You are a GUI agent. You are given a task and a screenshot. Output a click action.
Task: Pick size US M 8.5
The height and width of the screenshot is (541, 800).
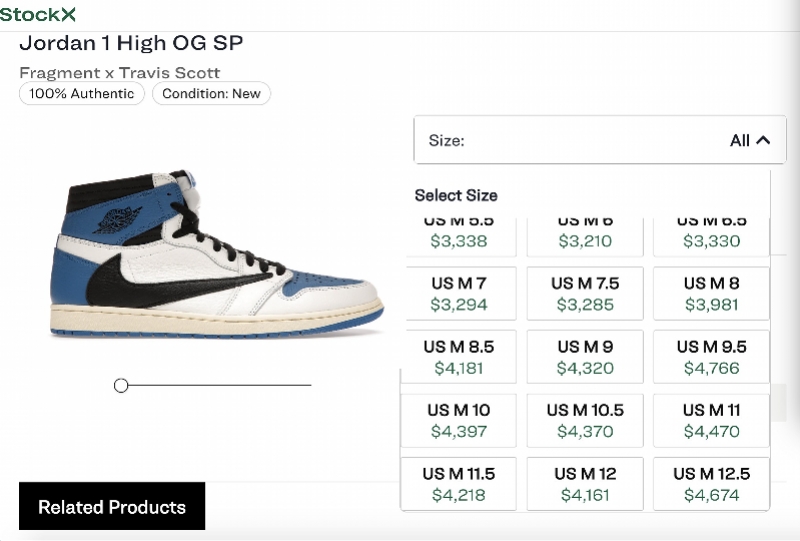click(x=459, y=357)
